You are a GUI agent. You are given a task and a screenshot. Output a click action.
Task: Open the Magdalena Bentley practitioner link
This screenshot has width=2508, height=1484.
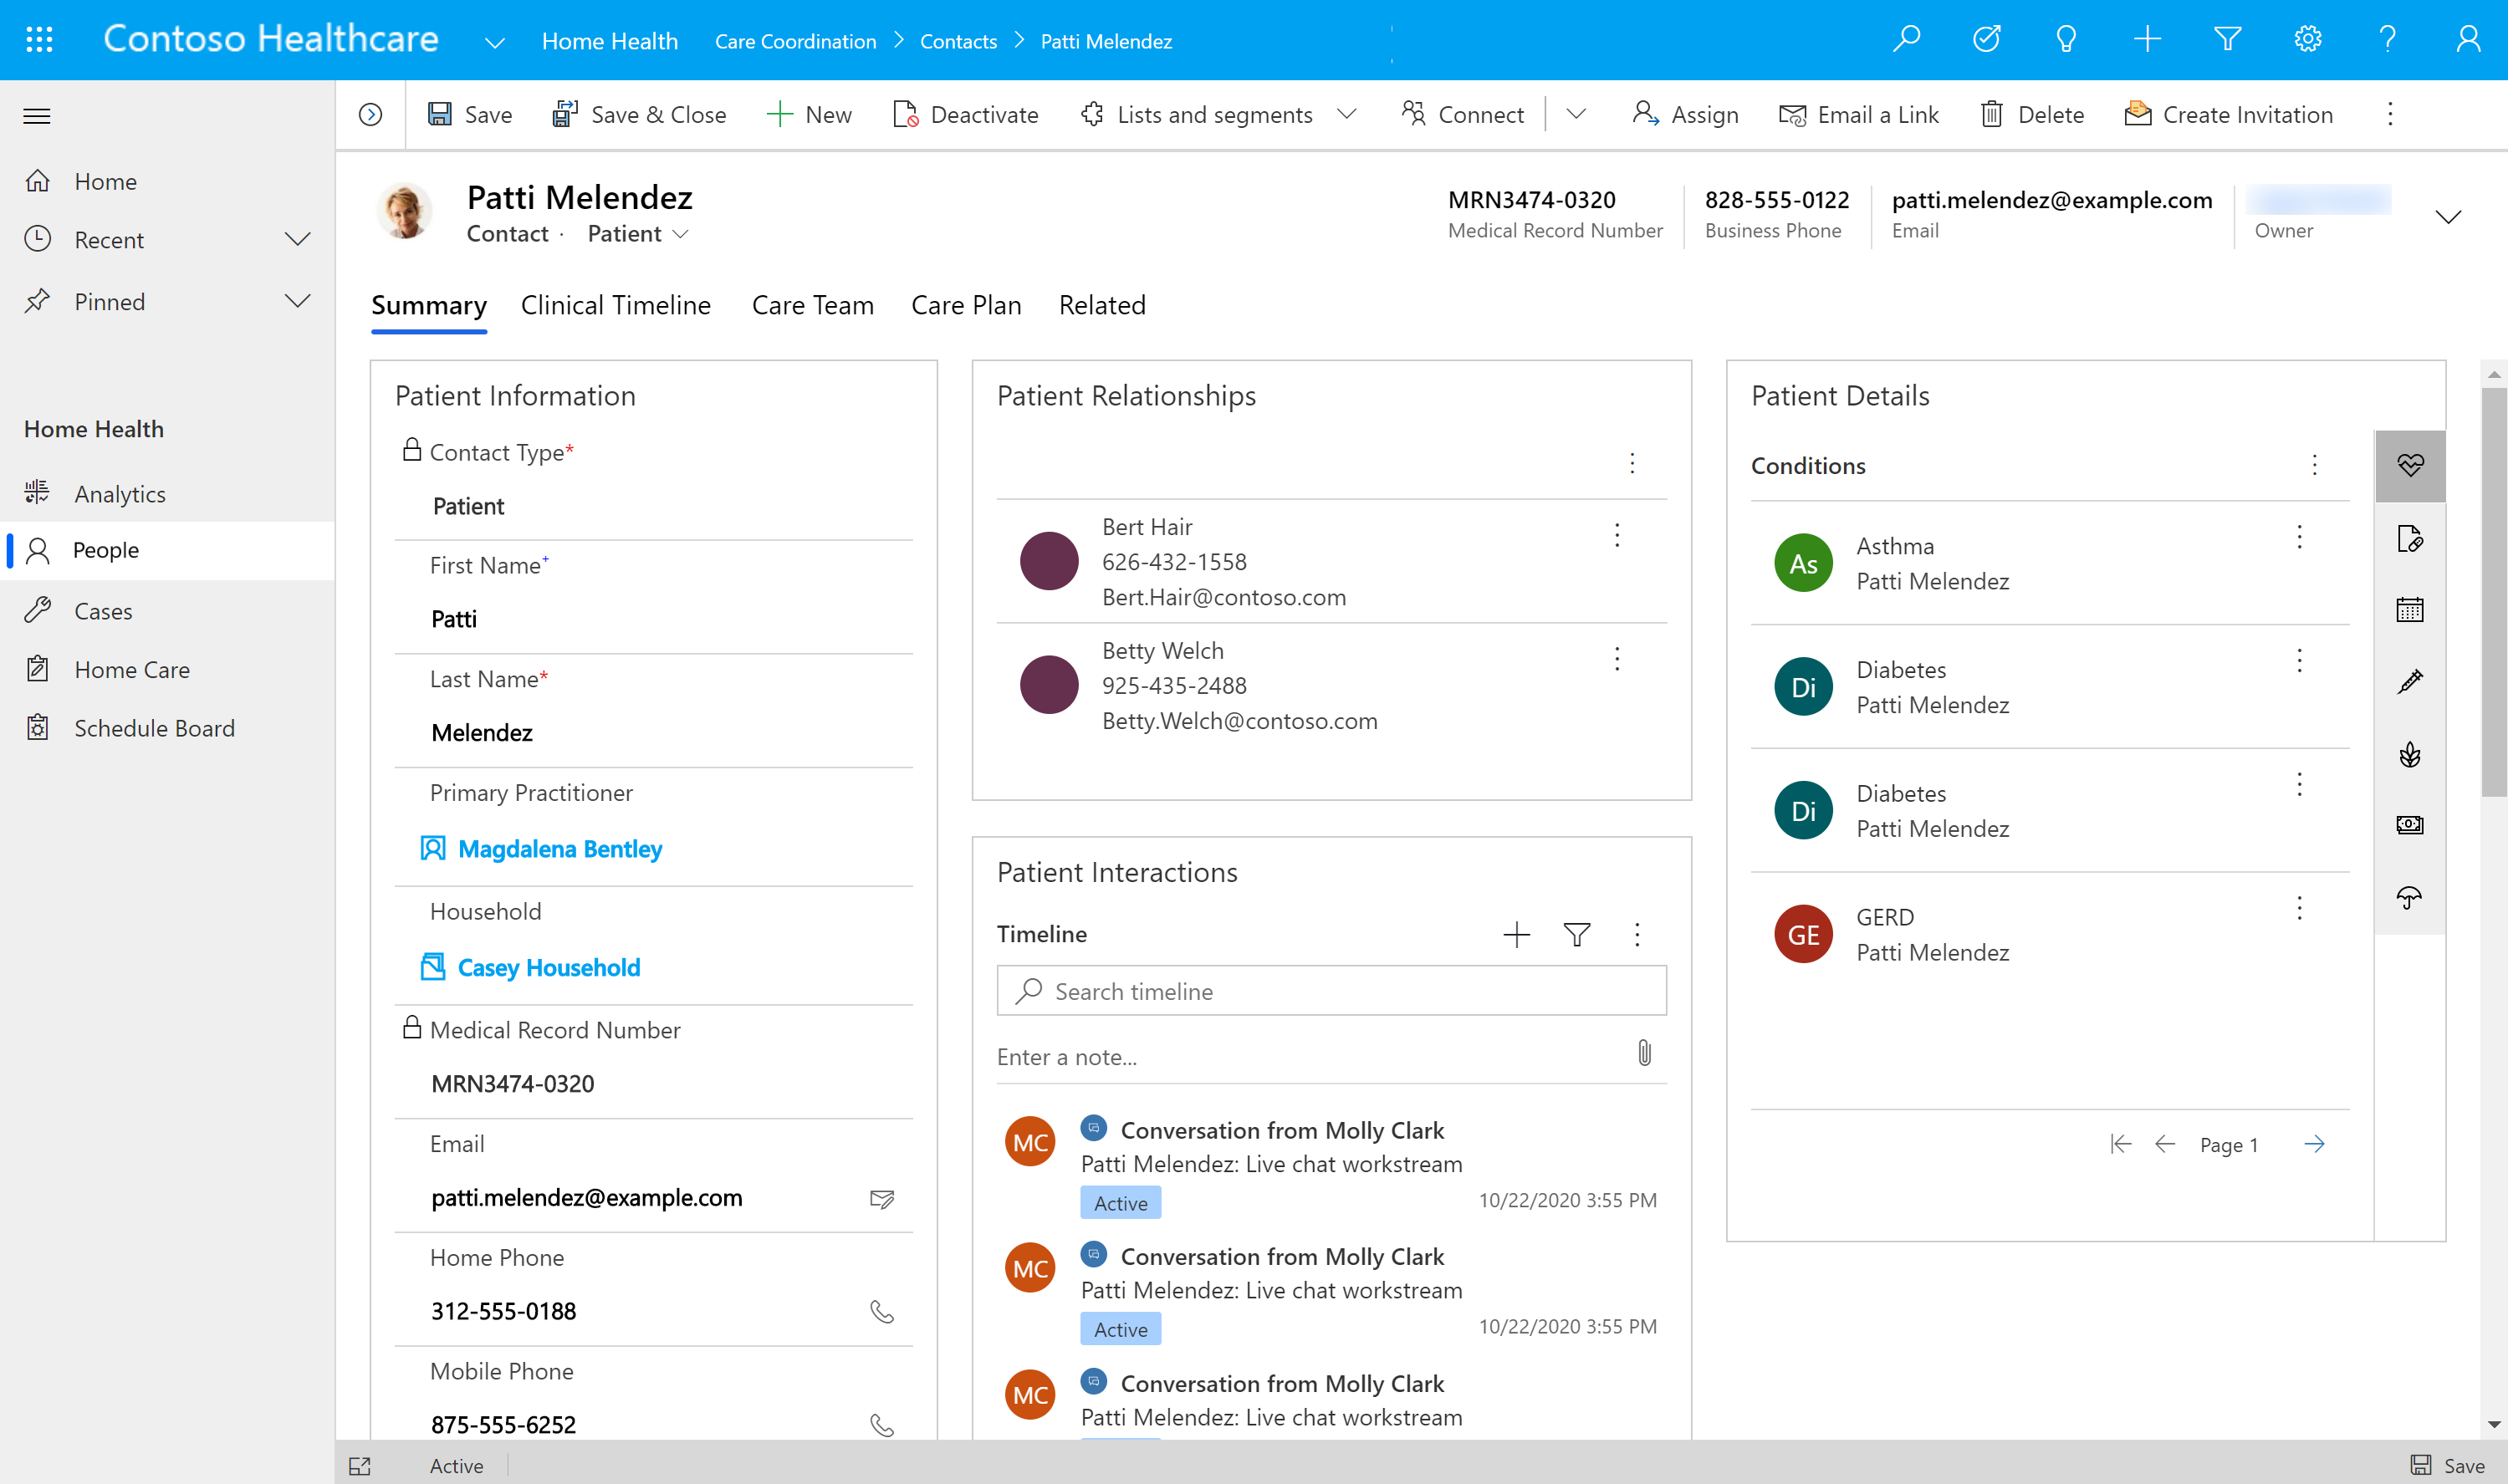point(560,849)
